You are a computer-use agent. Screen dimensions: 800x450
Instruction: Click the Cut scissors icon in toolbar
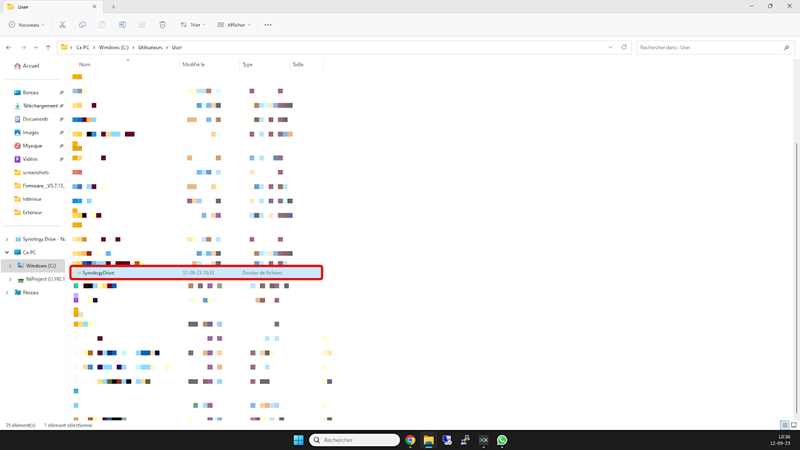click(x=62, y=25)
